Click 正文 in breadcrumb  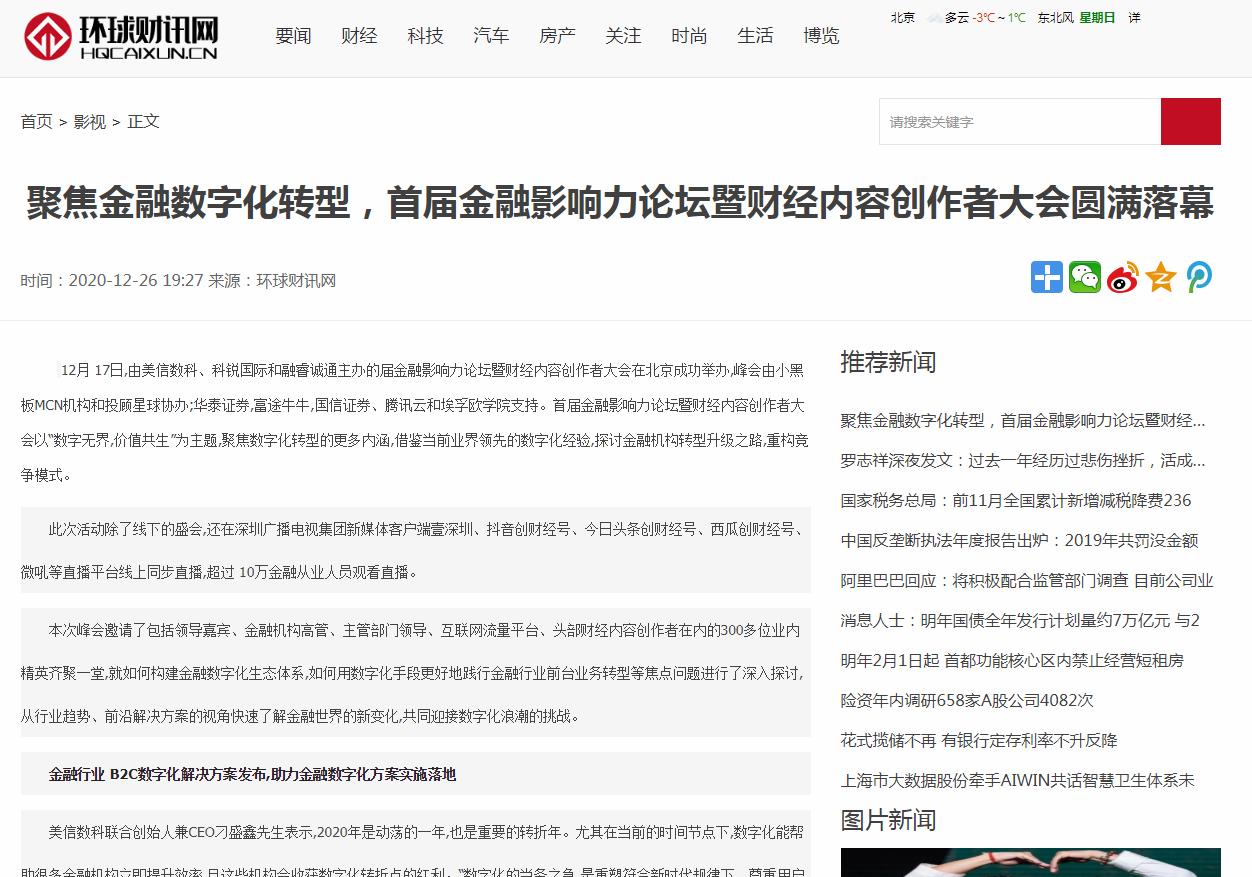pos(143,121)
